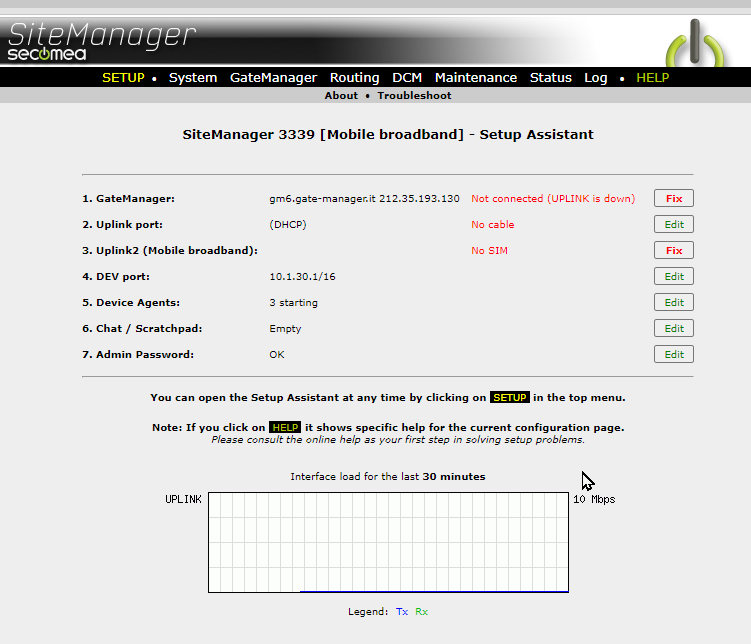The image size is (751, 644).
Task: Click the 10.1.30.1/16 DEV port value
Action: [302, 276]
